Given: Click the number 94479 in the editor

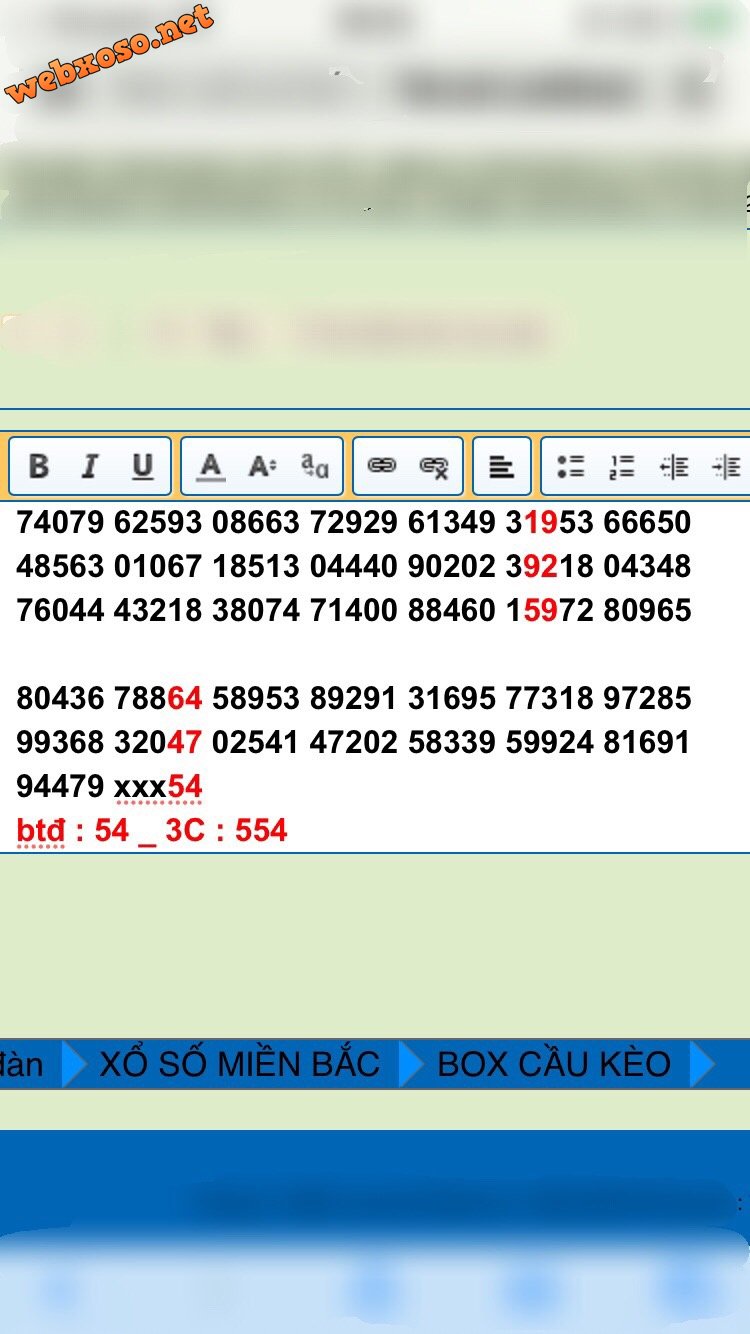Looking at the screenshot, I should point(60,786).
